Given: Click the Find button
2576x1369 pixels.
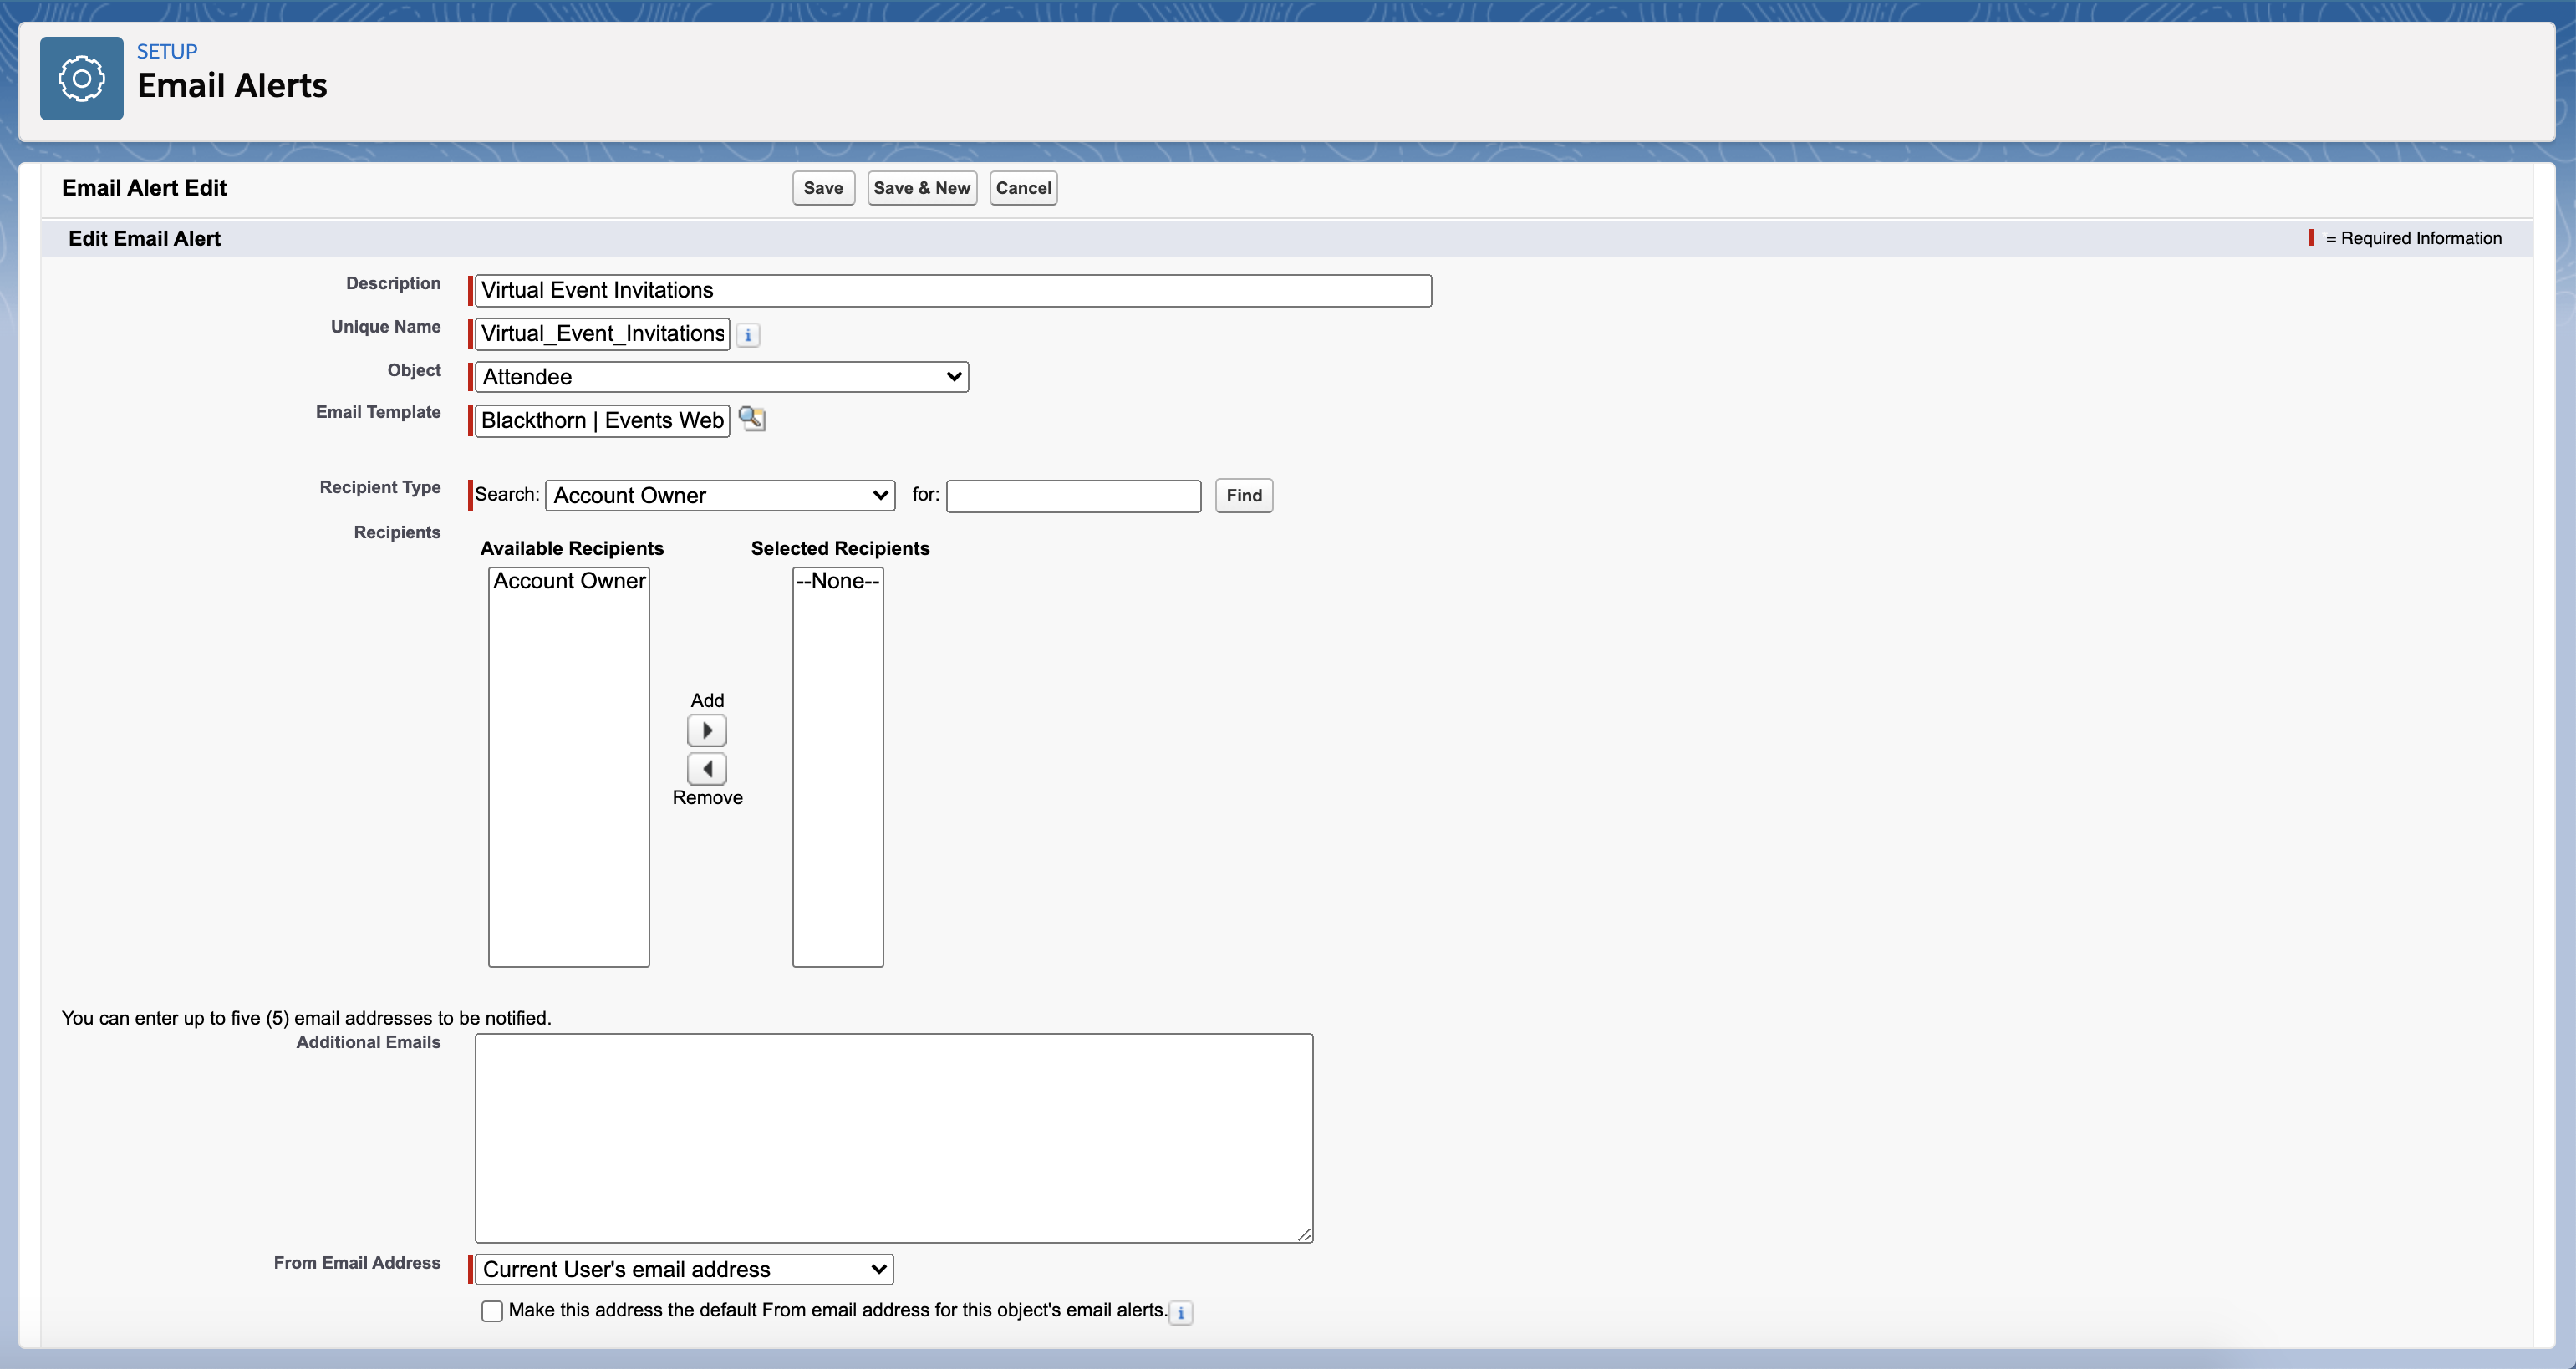Looking at the screenshot, I should [x=1244, y=496].
